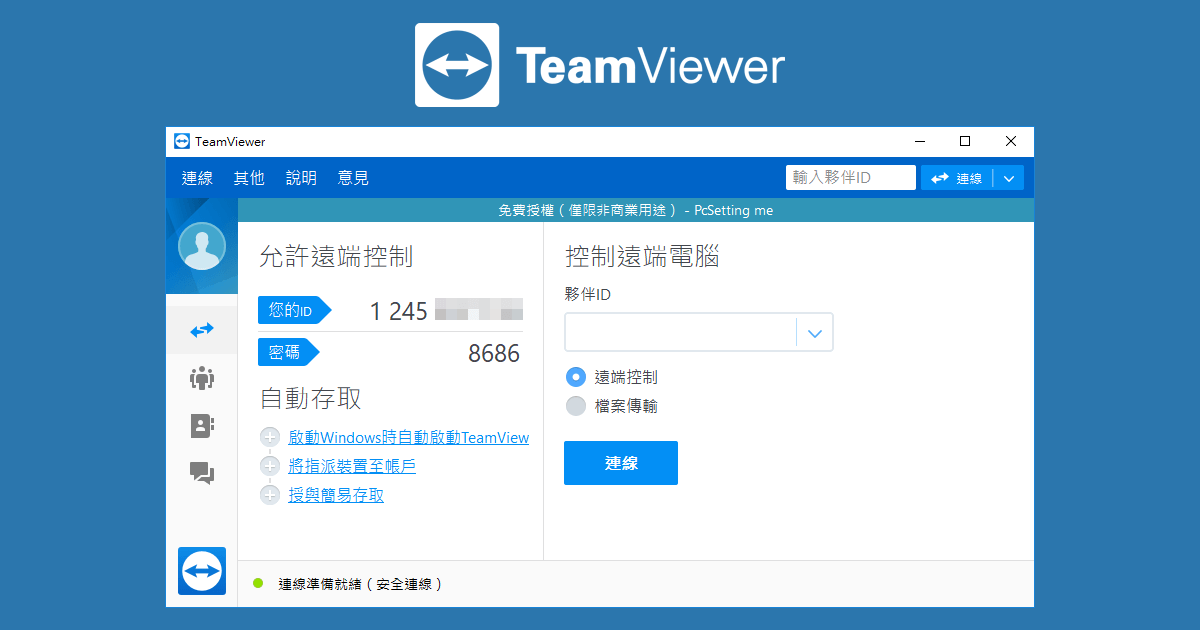
Task: Click the TeamViewer icon in the title bar
Action: tap(182, 142)
